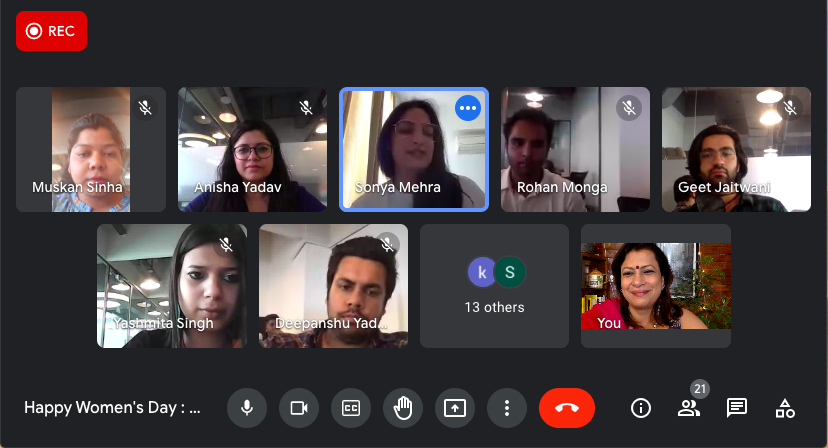Select Yashmita Singh's video tile
Viewport: 828px width, 448px height.
(172, 286)
